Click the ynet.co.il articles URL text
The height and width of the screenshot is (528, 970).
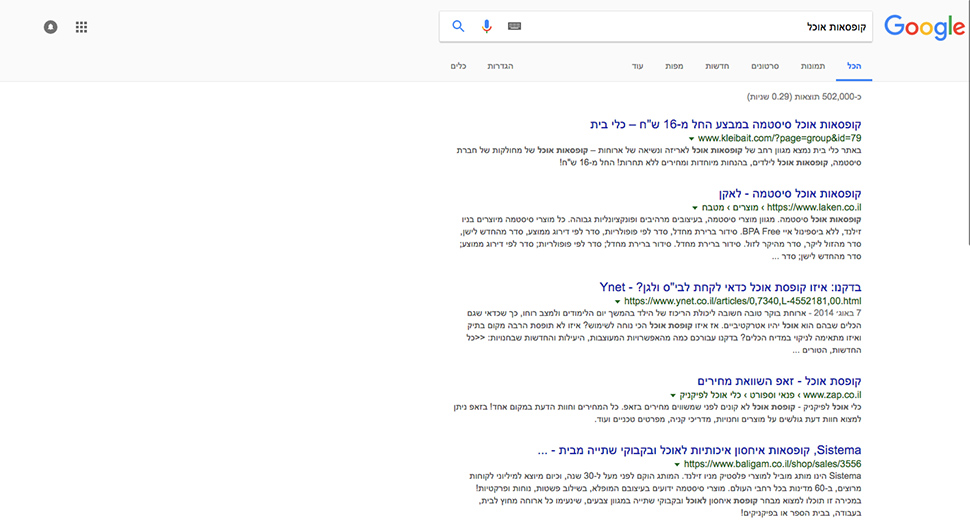pos(742,301)
